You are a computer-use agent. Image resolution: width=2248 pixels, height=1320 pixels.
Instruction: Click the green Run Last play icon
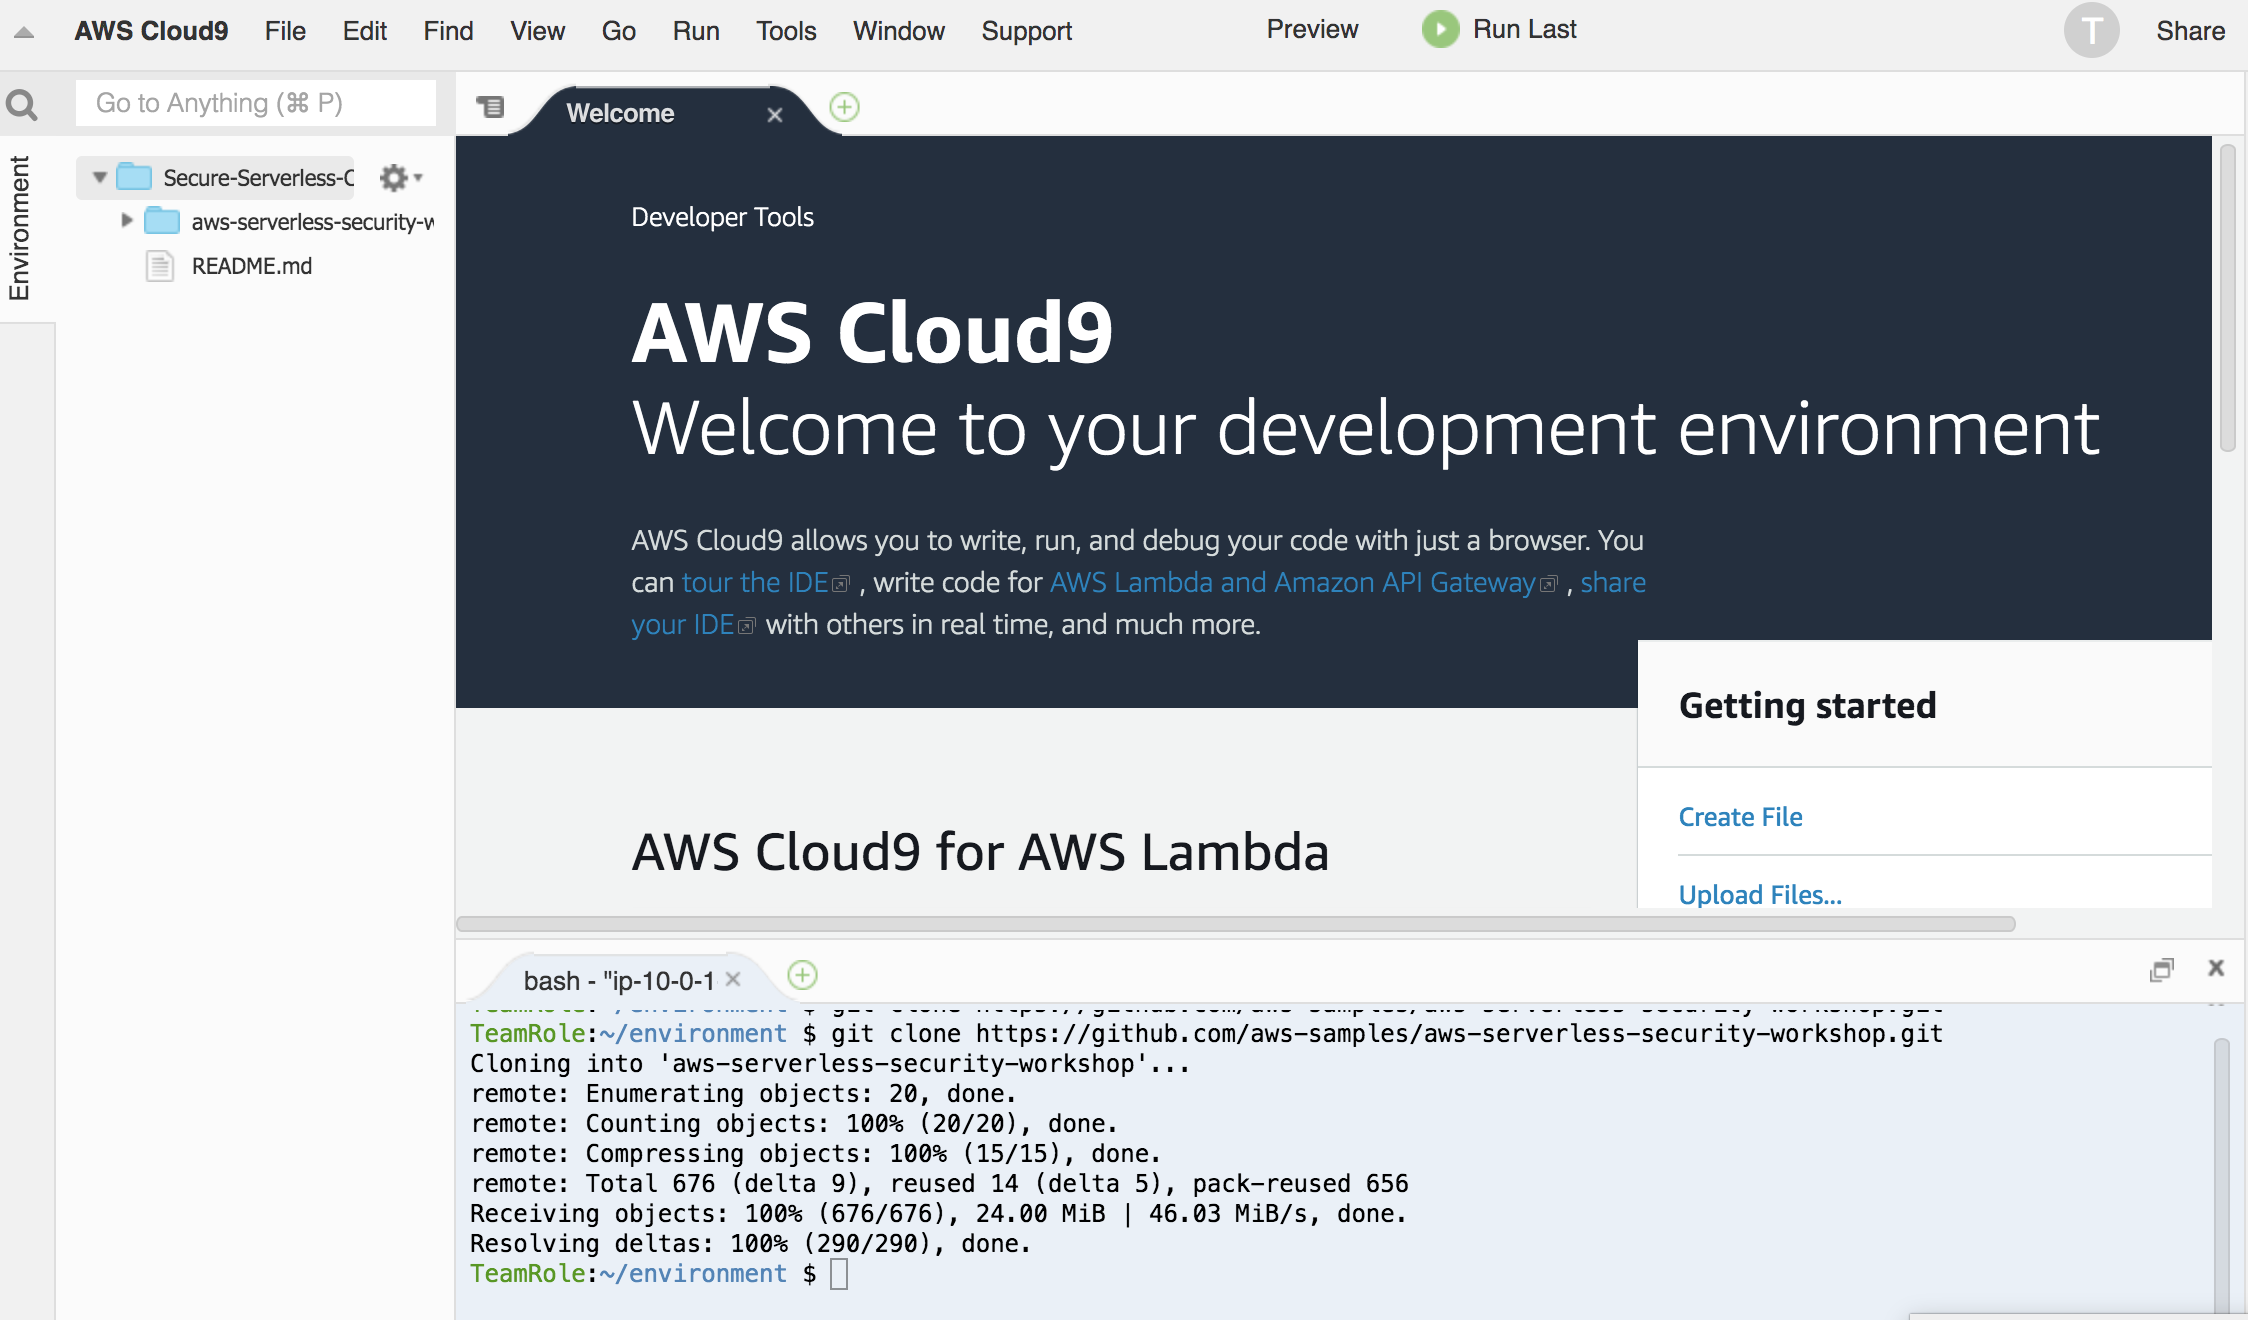pyautogui.click(x=1440, y=29)
